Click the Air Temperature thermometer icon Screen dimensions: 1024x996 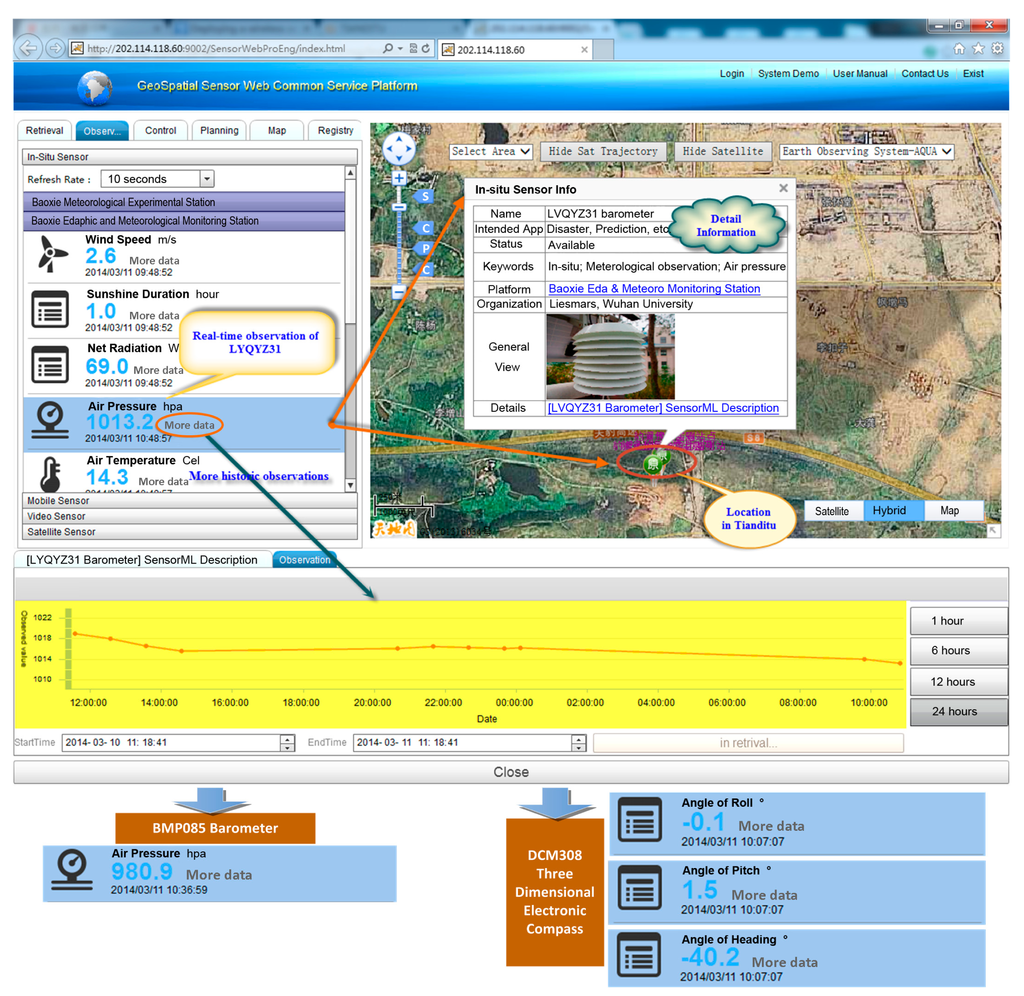[50, 474]
